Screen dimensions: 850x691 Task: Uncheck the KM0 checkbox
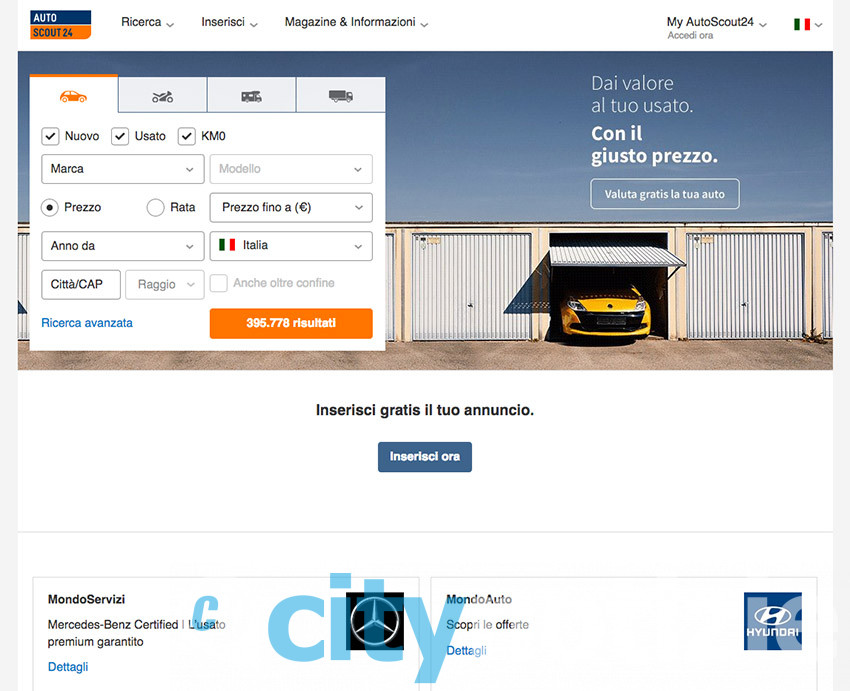pos(186,136)
